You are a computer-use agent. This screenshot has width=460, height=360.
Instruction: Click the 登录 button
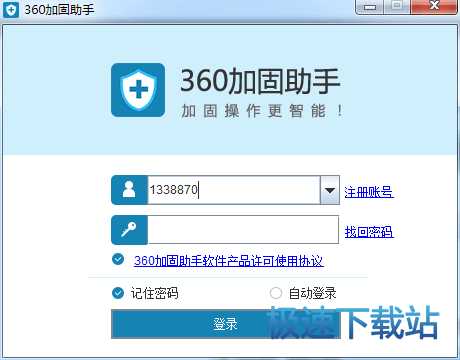226,324
